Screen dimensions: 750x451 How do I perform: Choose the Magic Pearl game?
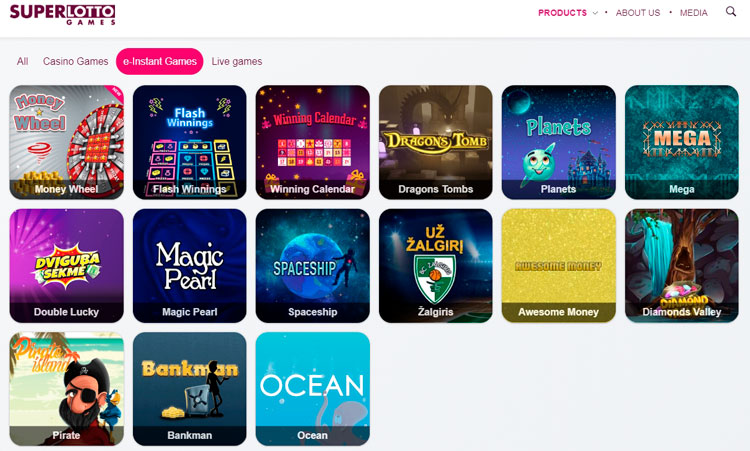coord(190,265)
